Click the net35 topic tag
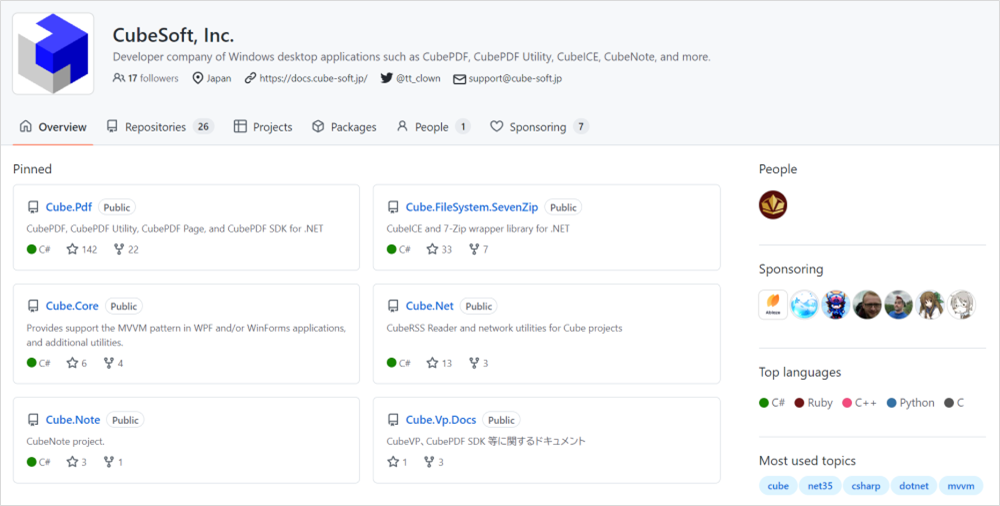Viewport: 1000px width, 506px height. [820, 486]
